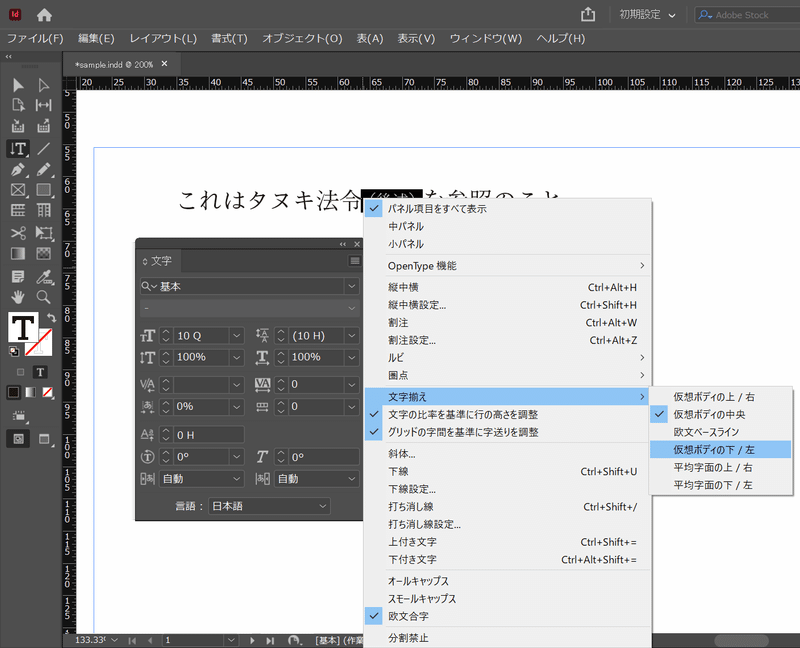Open the ウィンドウ(W) menu

coord(486,39)
